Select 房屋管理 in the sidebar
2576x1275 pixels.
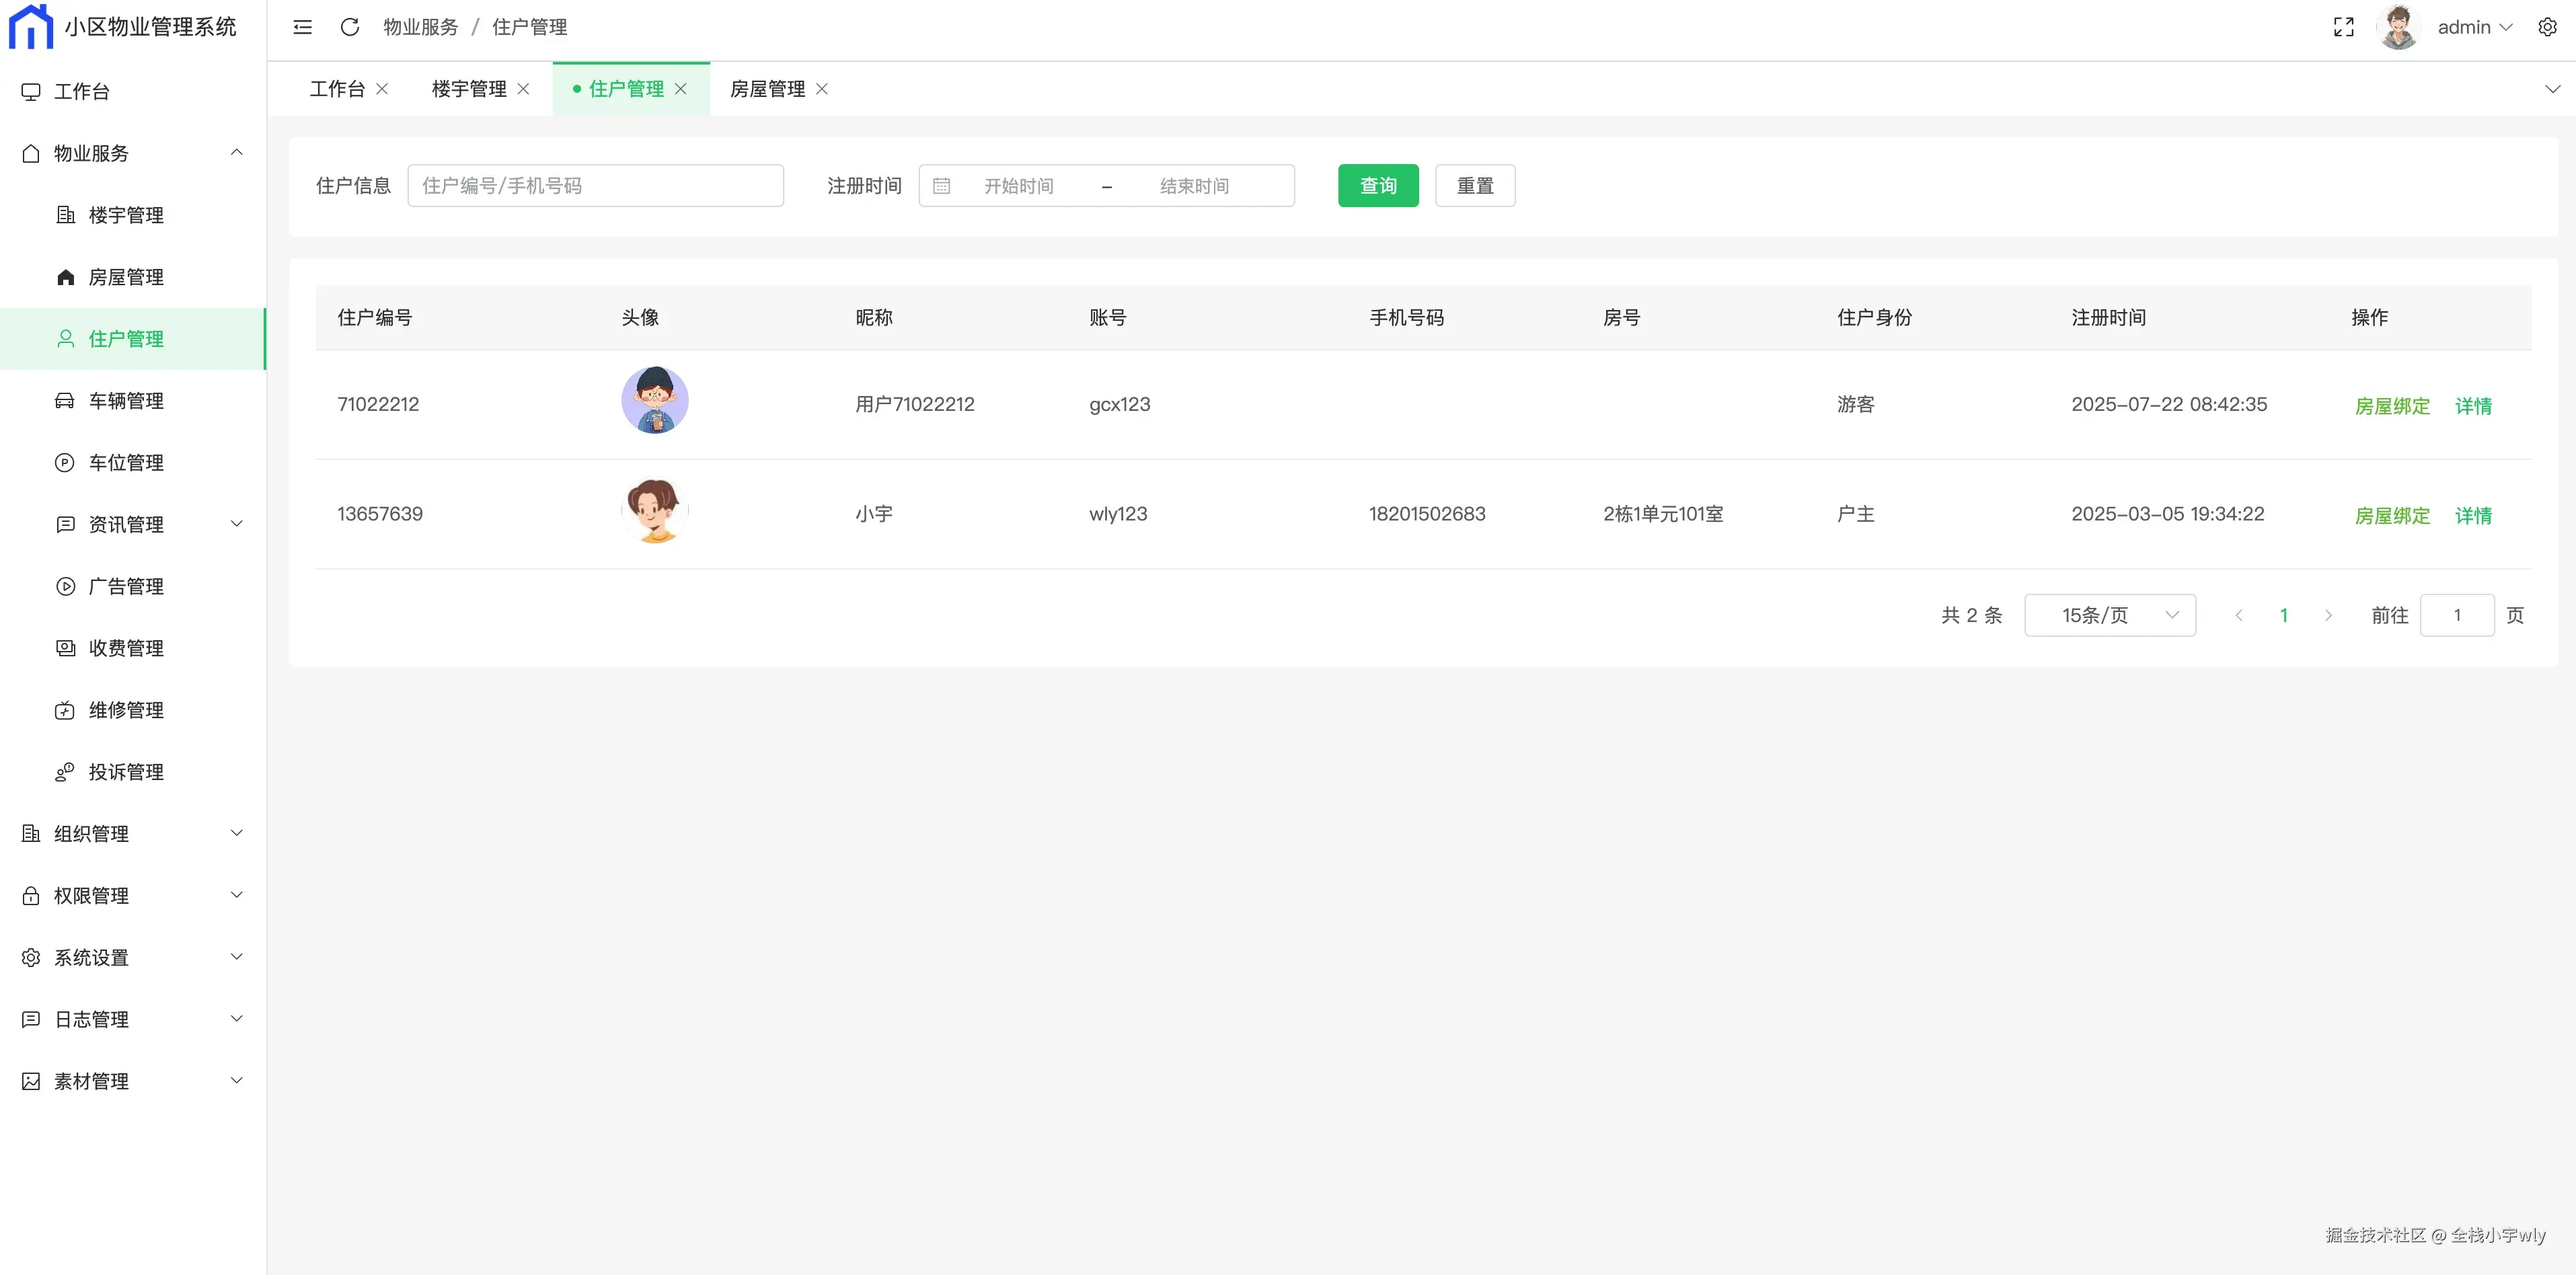tap(126, 277)
